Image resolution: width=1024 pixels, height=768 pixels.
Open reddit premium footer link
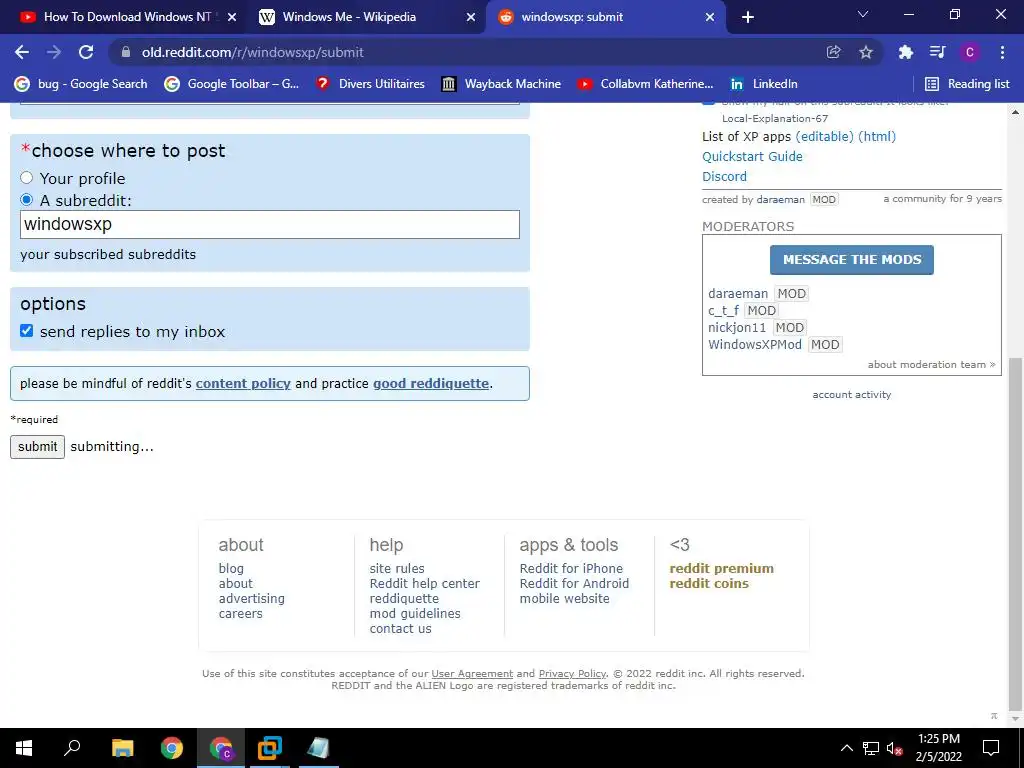722,568
